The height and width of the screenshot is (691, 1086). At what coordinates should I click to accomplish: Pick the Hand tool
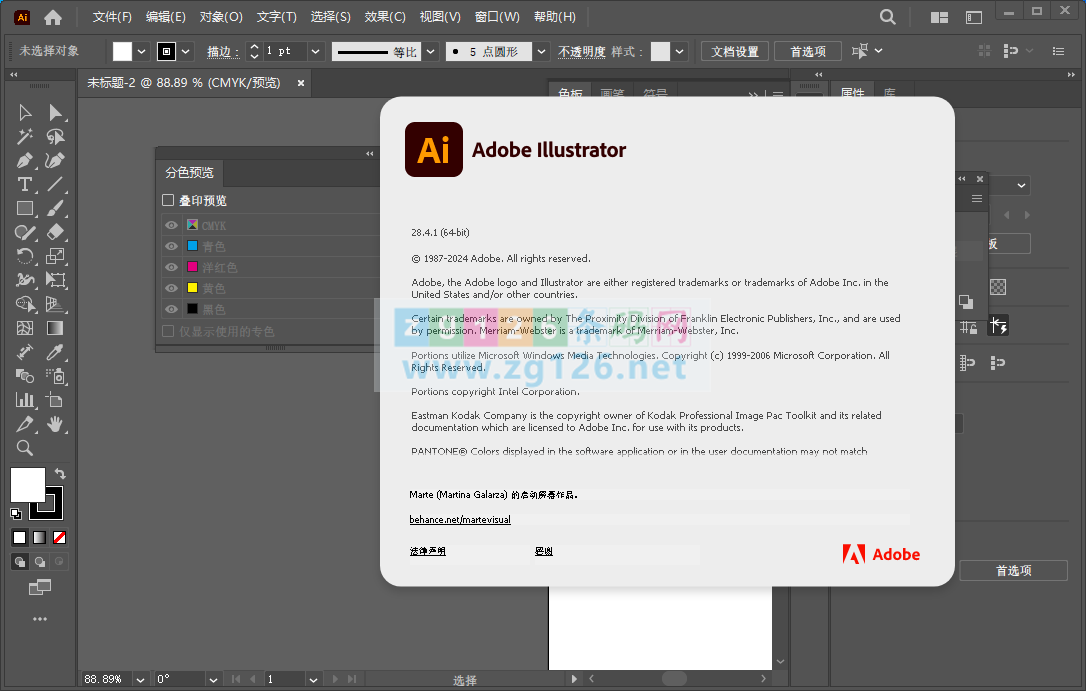click(x=55, y=424)
